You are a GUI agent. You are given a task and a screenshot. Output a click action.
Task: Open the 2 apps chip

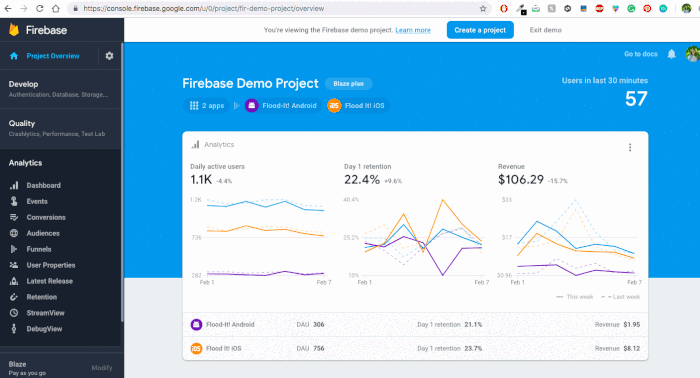click(x=207, y=106)
